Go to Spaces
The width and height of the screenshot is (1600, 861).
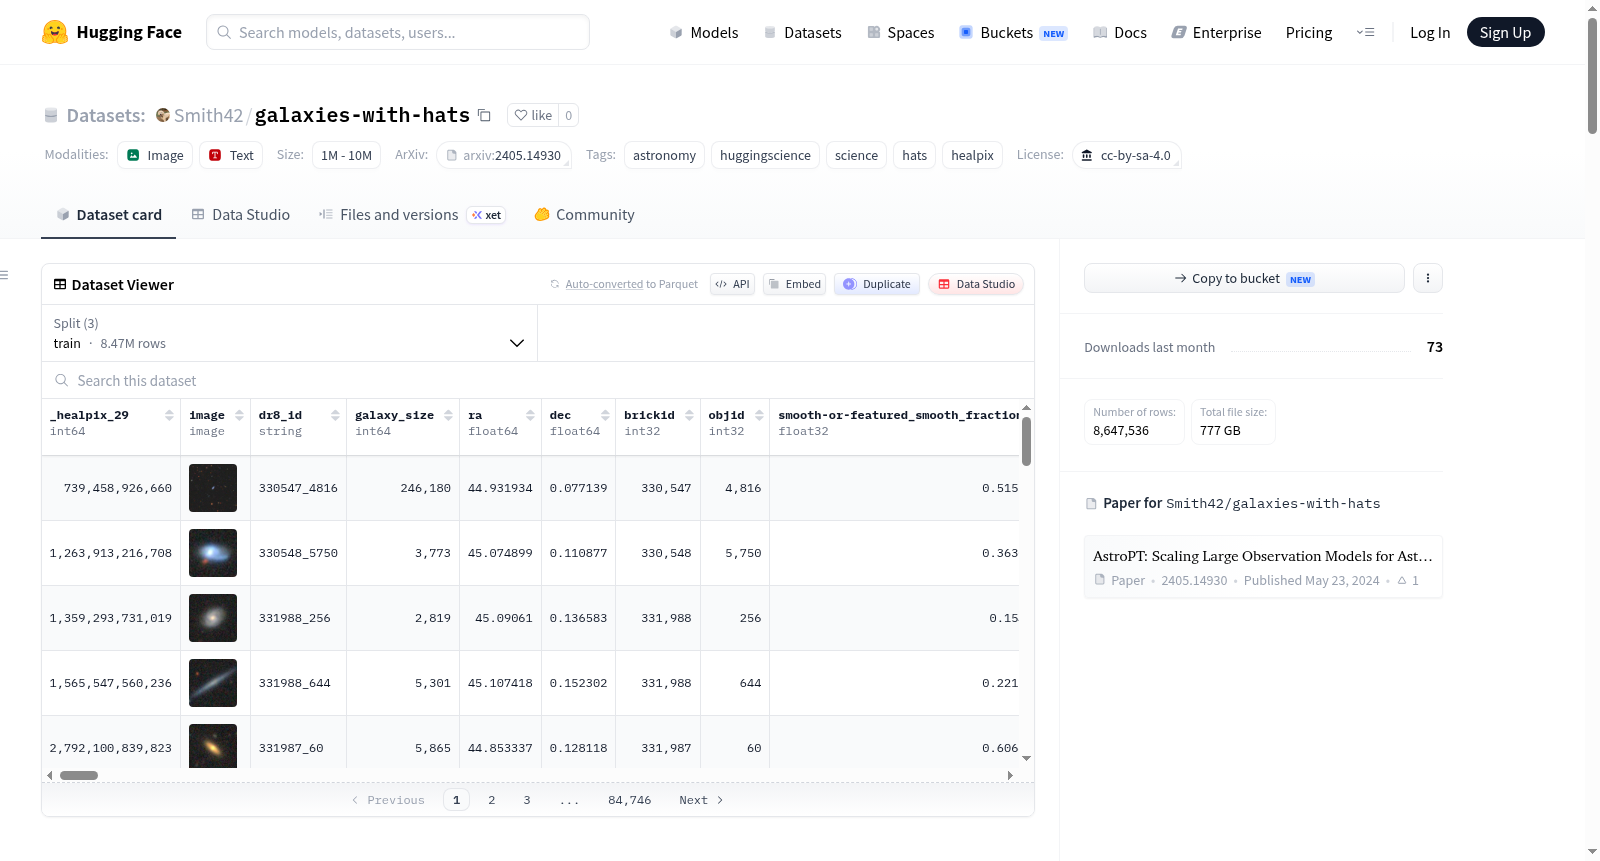pos(901,32)
